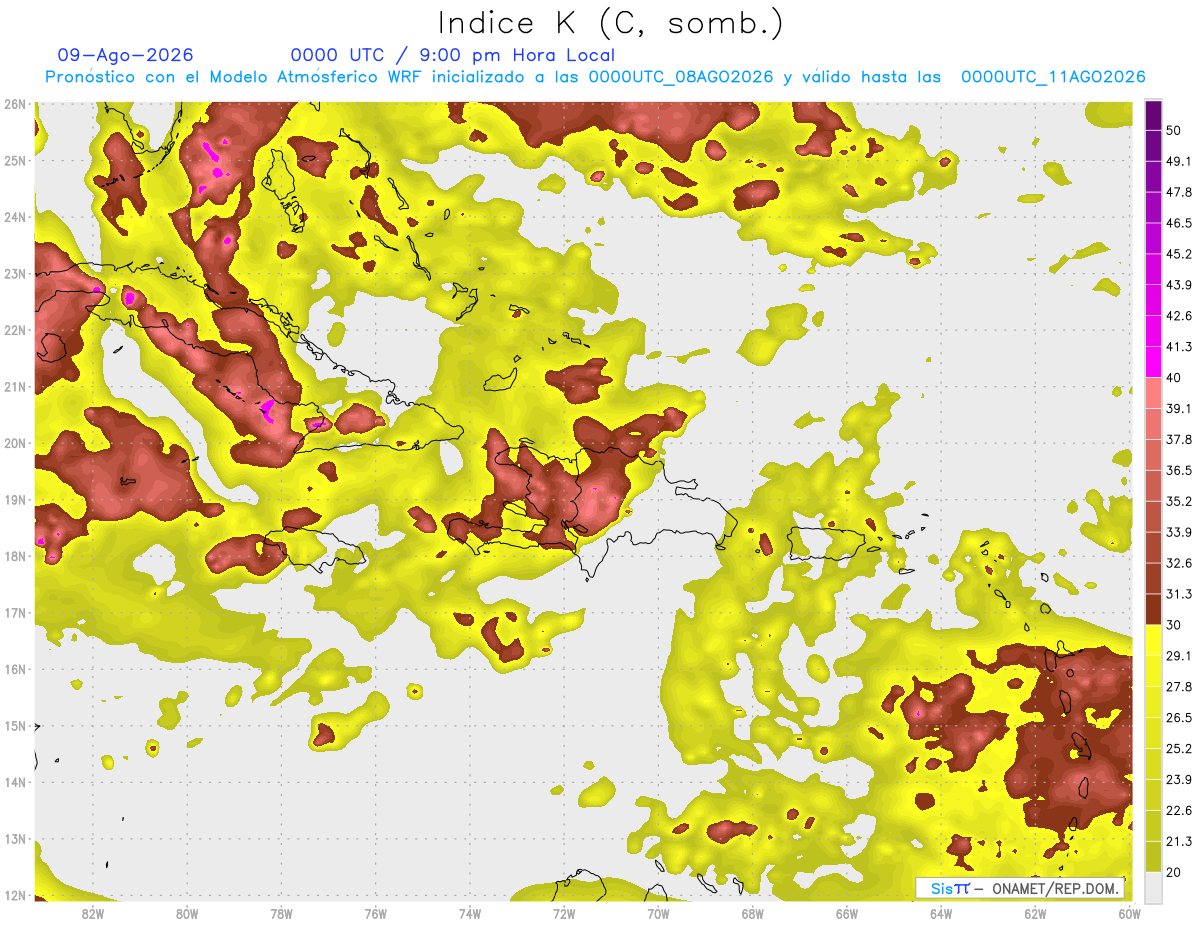This screenshot has height=927, width=1200.
Task: Click the 36.5 salmon legend swatch
Action: point(1153,455)
